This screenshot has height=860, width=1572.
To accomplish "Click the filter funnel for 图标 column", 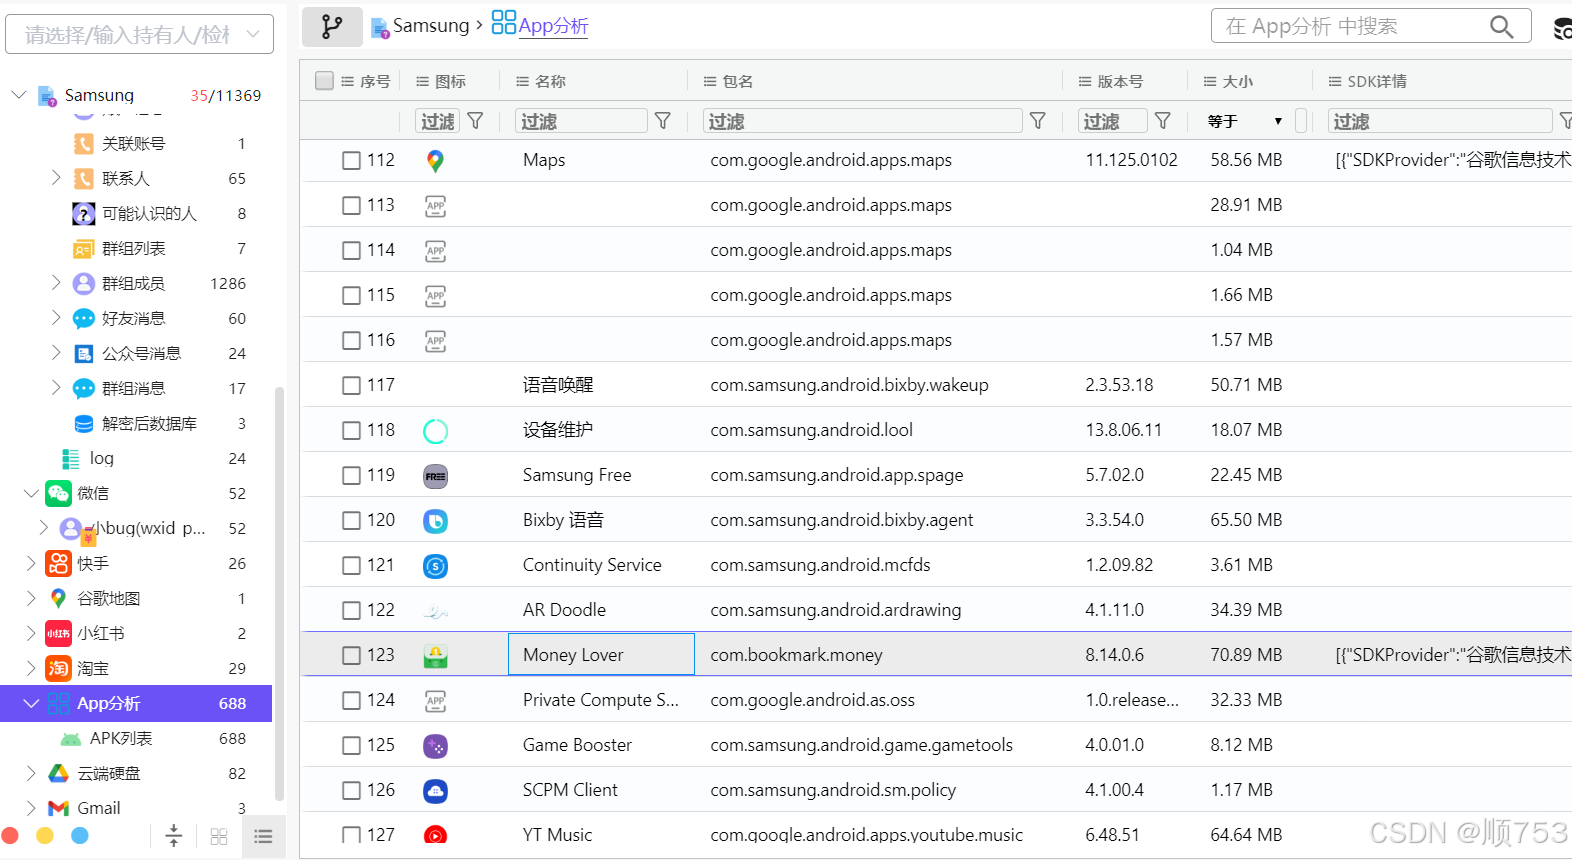I will pos(476,121).
